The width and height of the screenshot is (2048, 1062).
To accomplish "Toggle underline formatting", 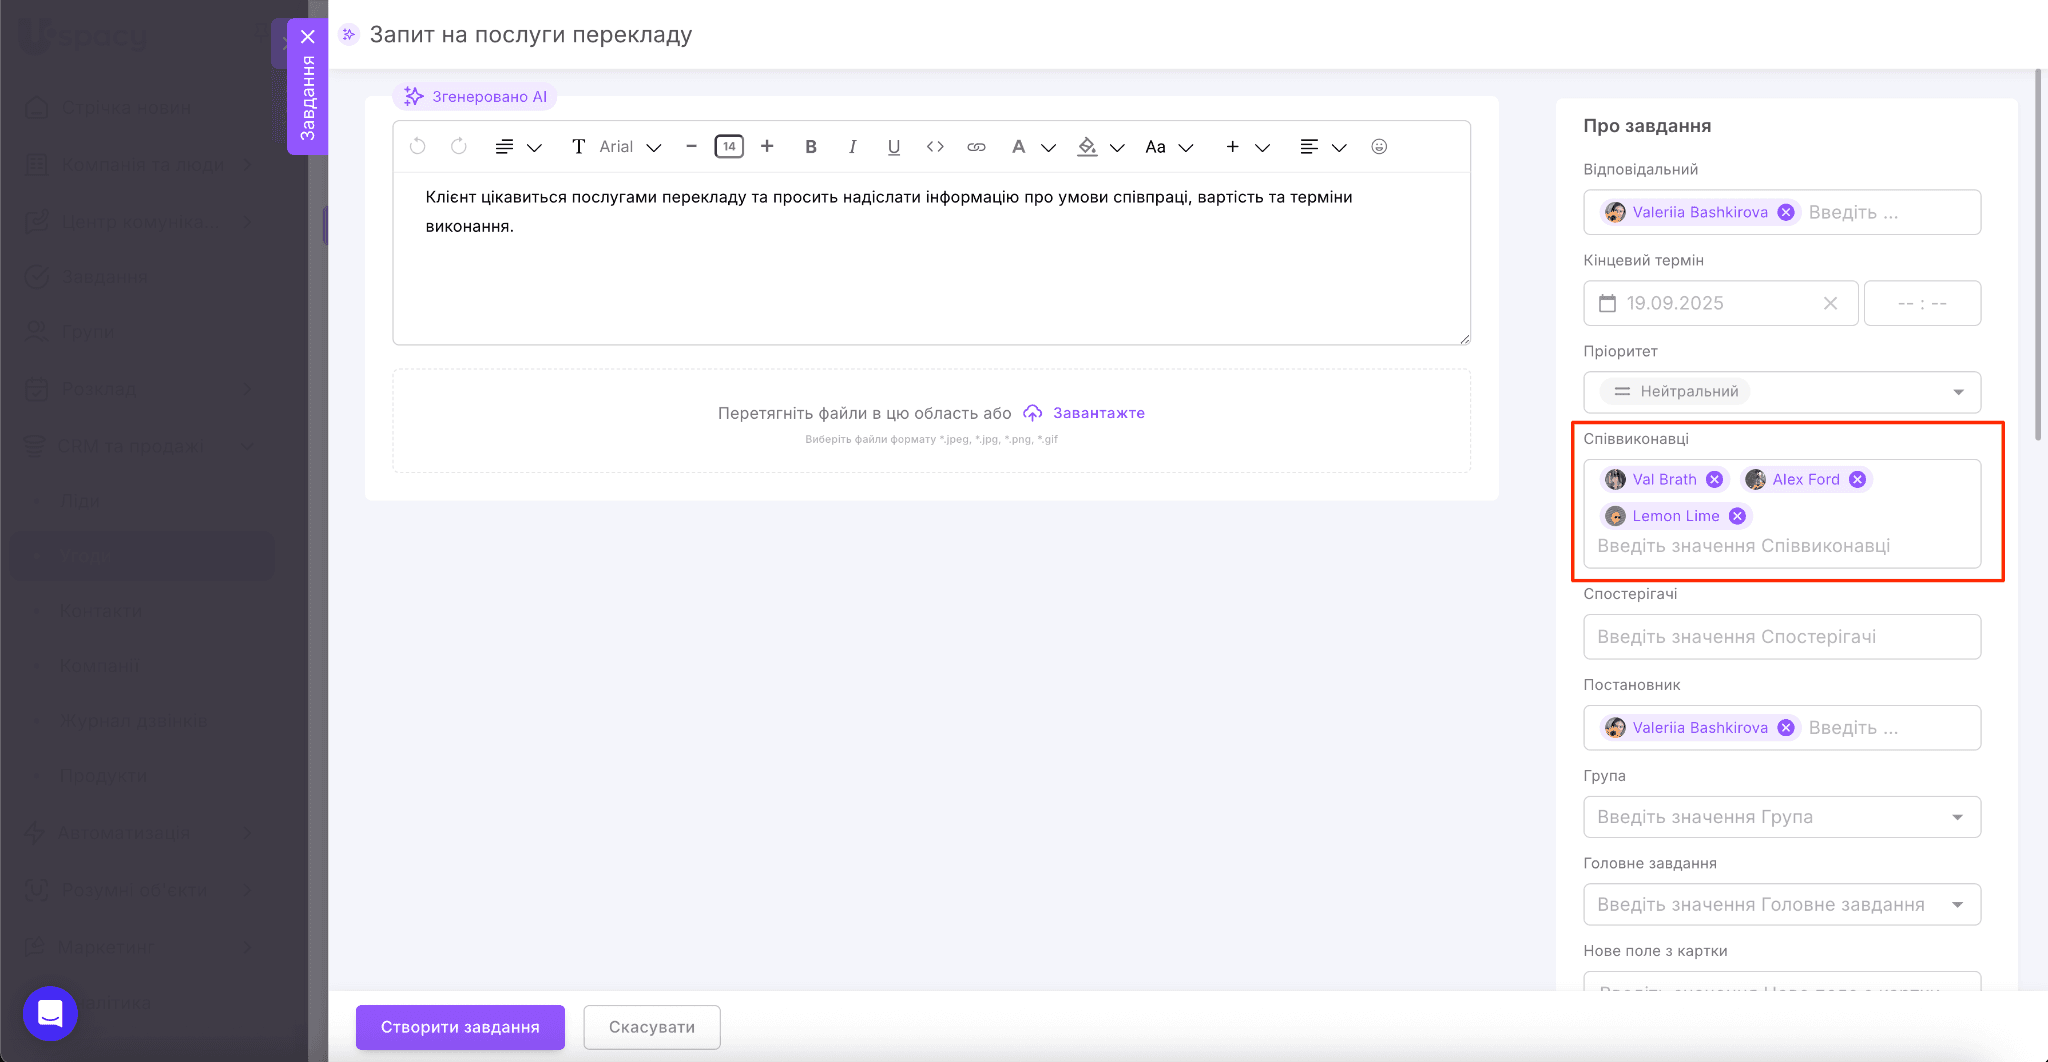I will coord(893,147).
